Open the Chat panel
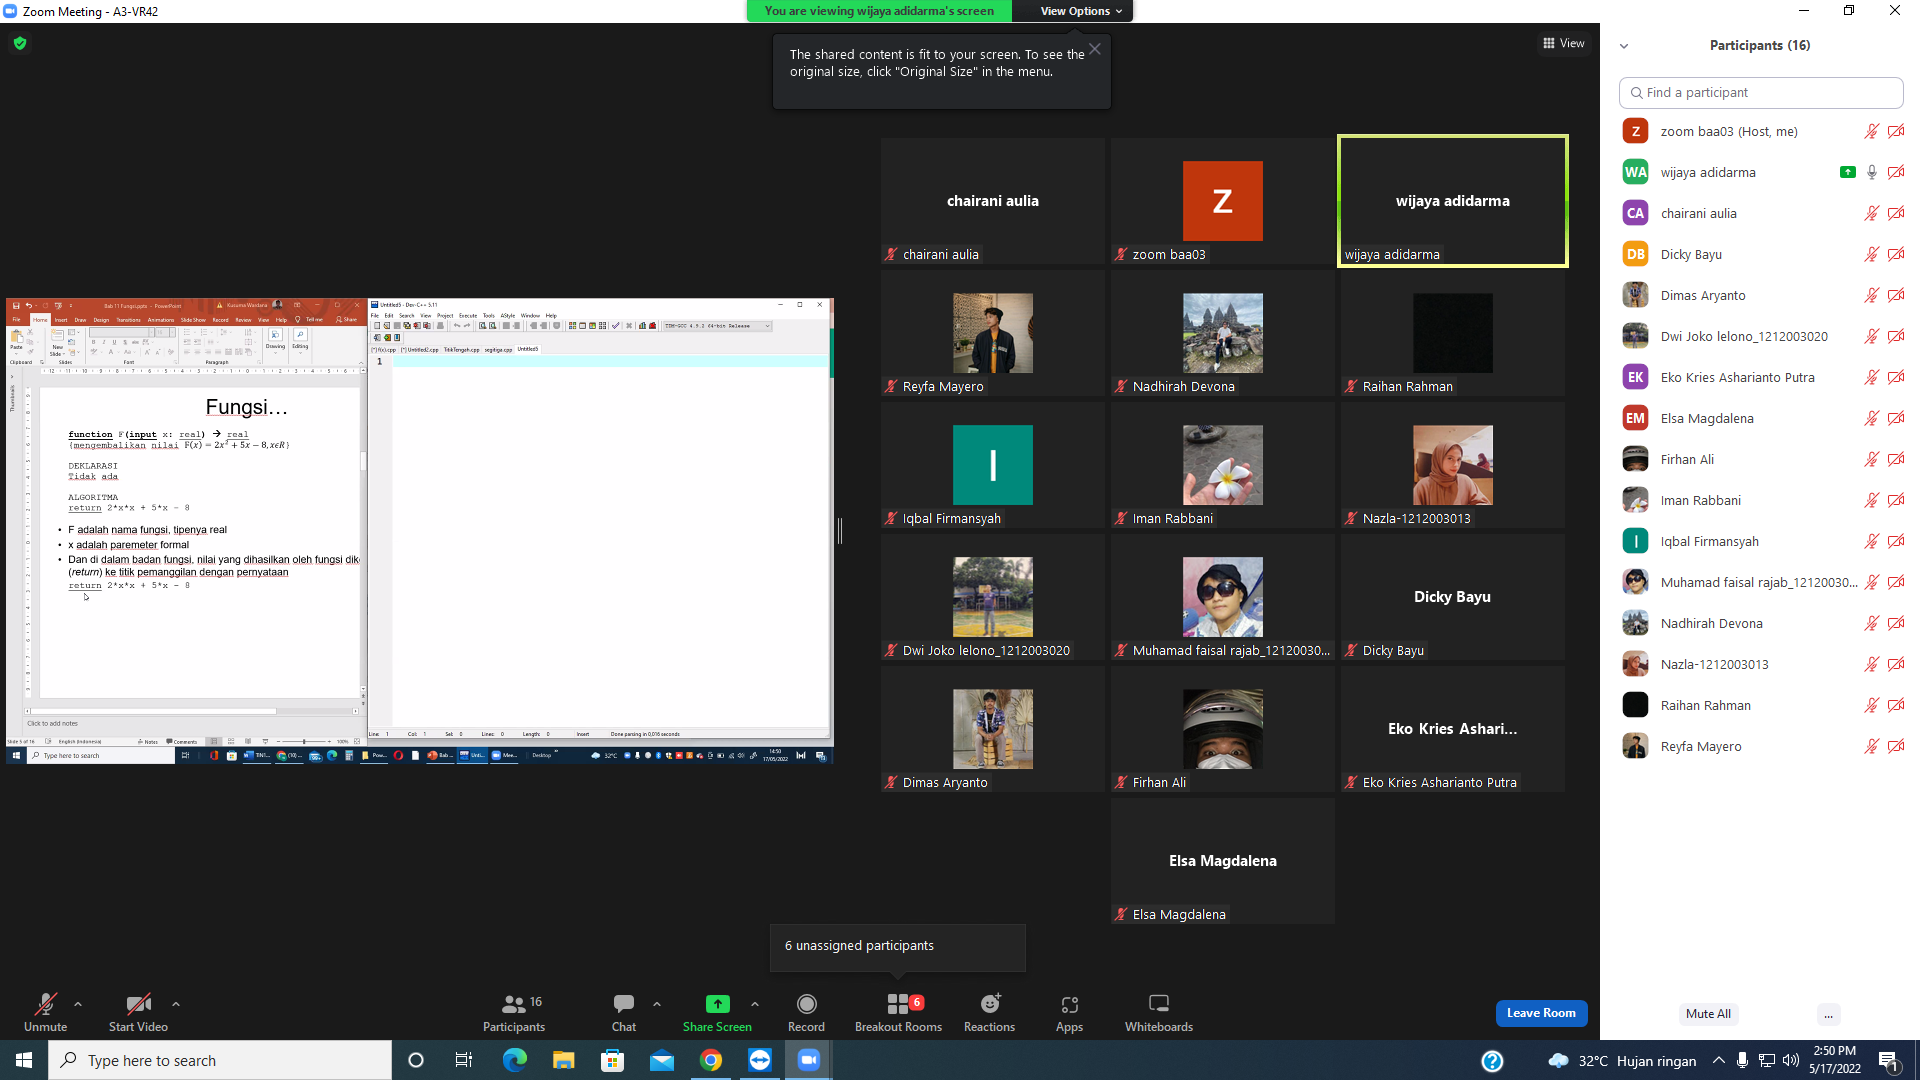Image resolution: width=1920 pixels, height=1080 pixels. pyautogui.click(x=624, y=1012)
